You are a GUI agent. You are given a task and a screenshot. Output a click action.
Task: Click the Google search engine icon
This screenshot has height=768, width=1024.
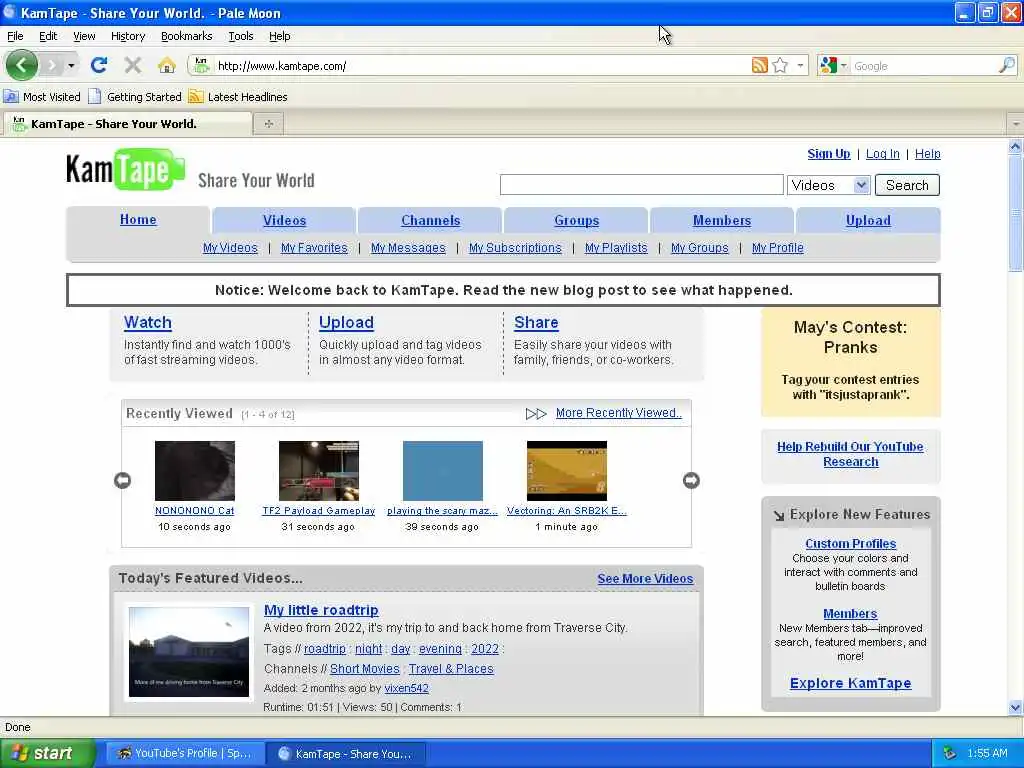coord(828,65)
